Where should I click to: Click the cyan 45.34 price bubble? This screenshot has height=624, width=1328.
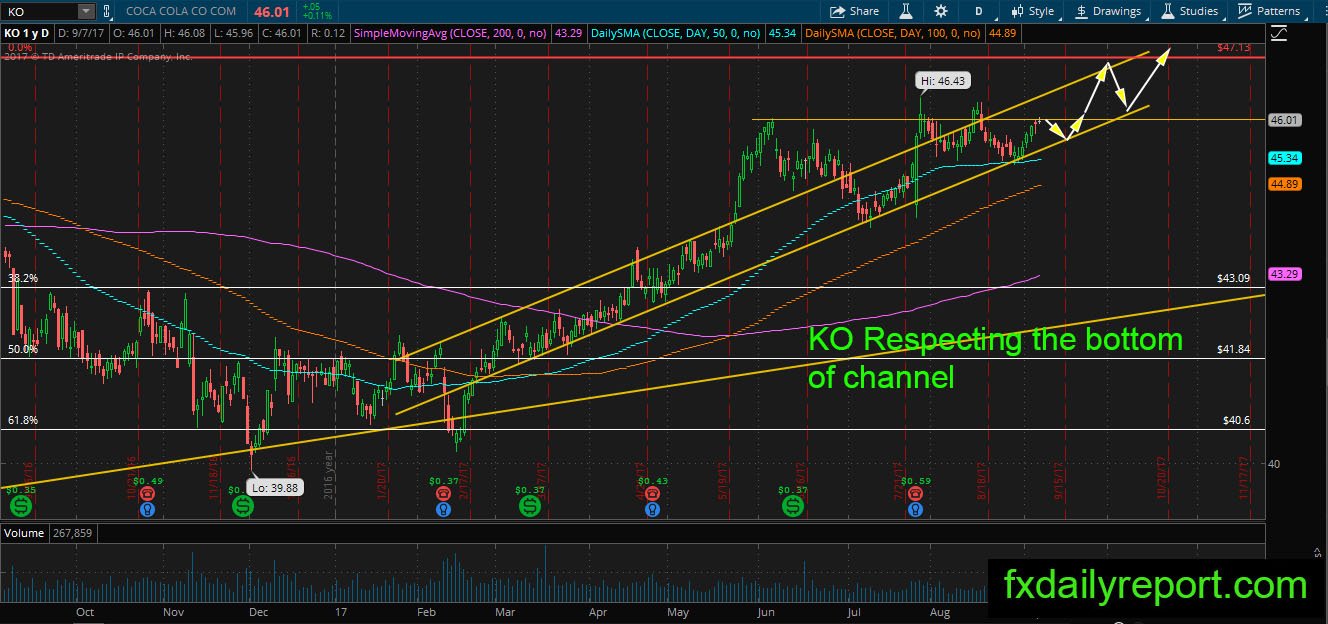click(1284, 158)
